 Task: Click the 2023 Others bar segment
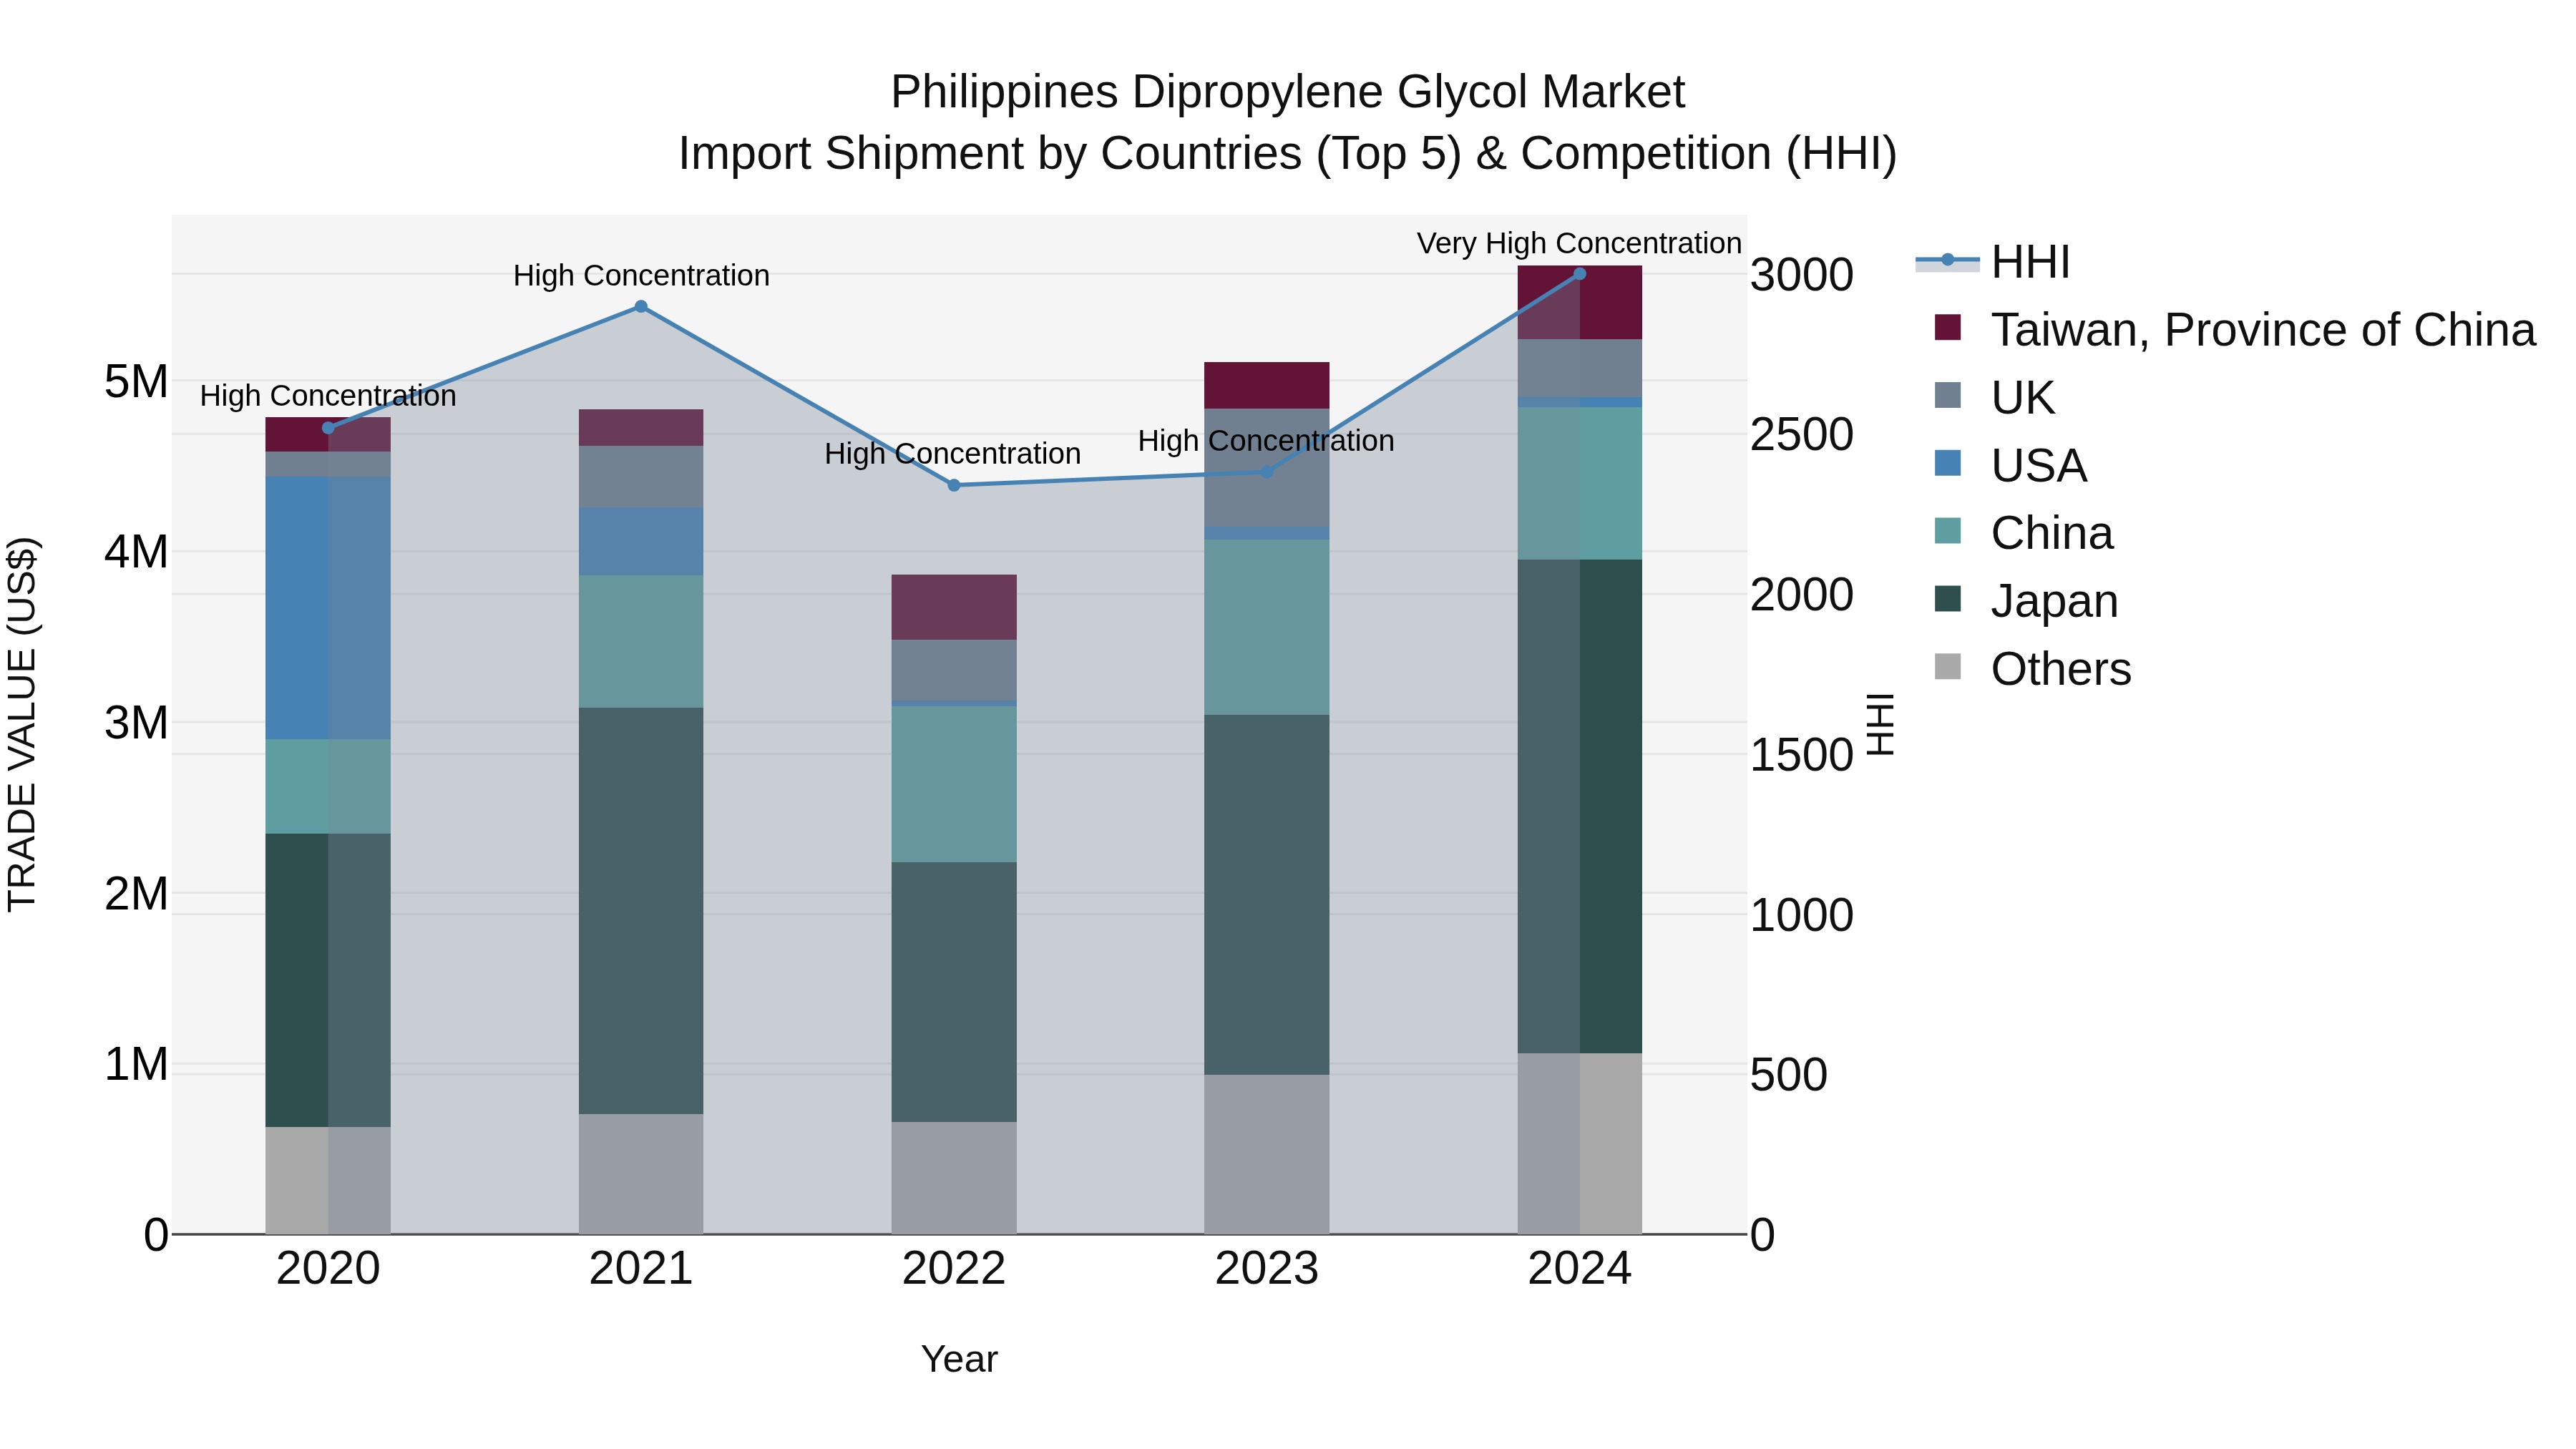pyautogui.click(x=1267, y=1155)
